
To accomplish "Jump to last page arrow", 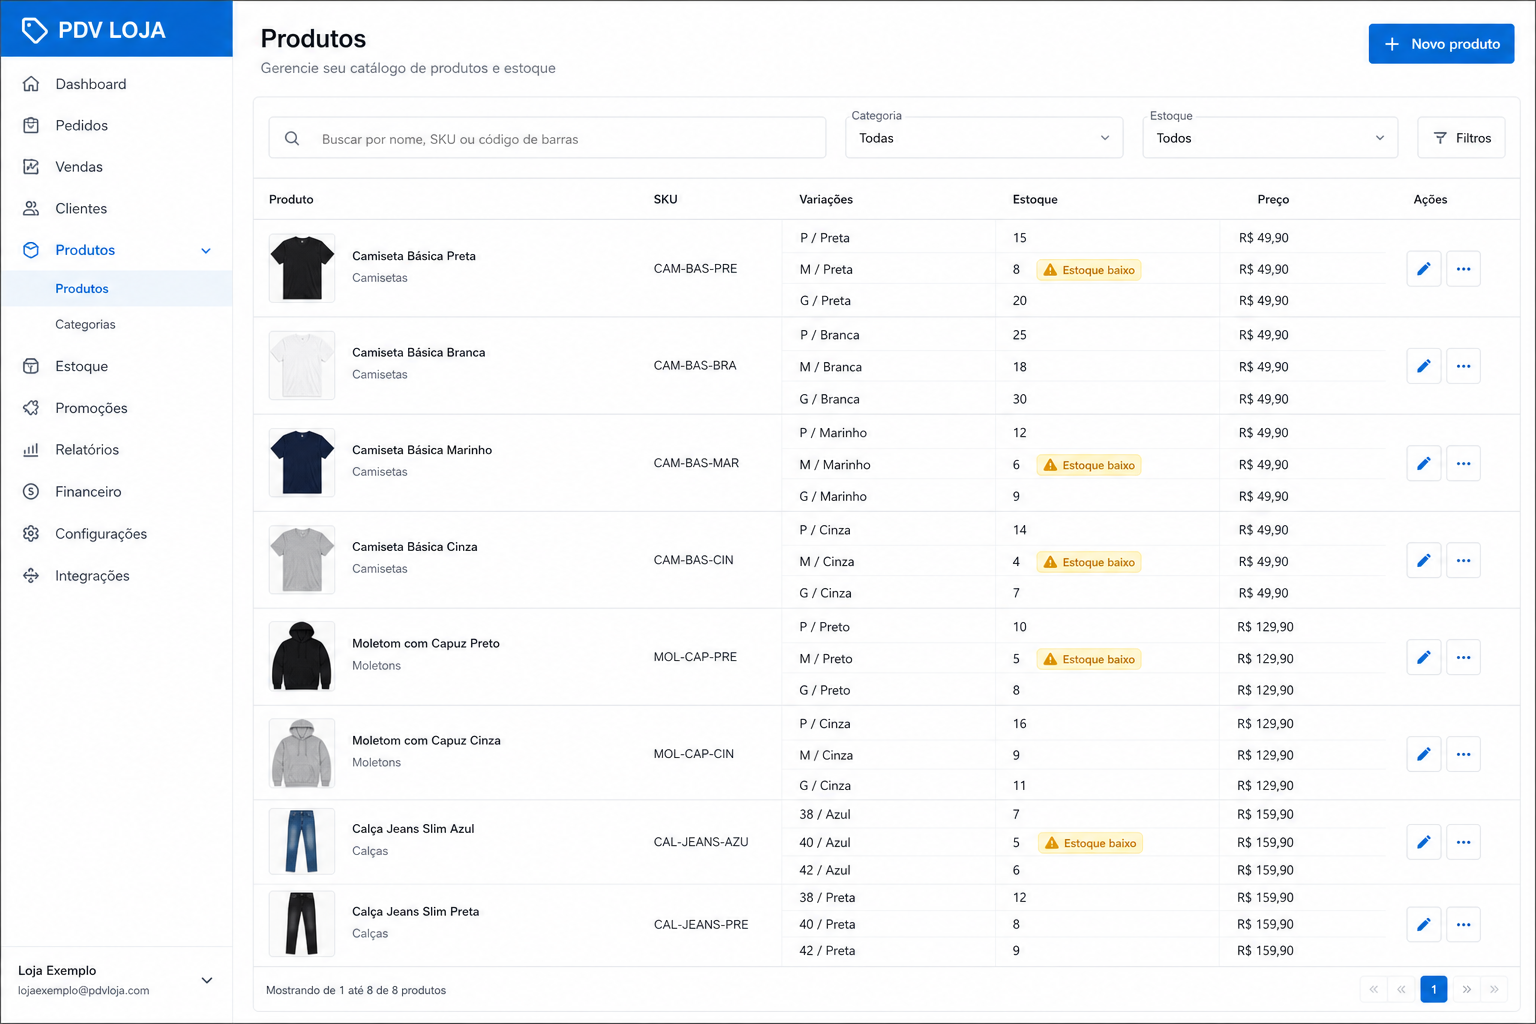I will (1494, 989).
